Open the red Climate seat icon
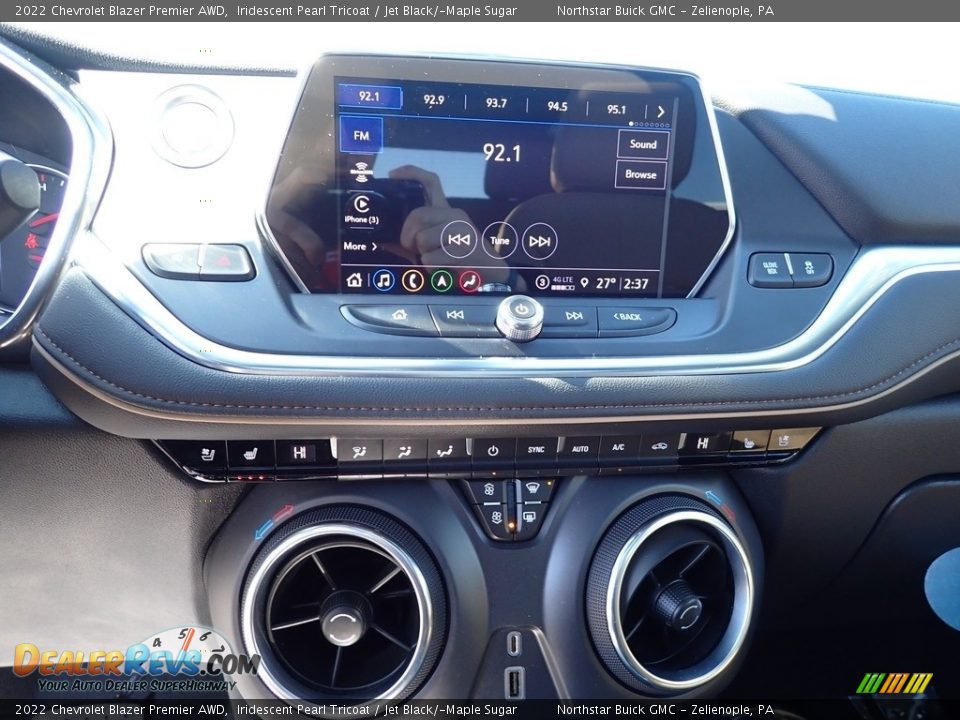This screenshot has height=720, width=960. click(x=470, y=282)
